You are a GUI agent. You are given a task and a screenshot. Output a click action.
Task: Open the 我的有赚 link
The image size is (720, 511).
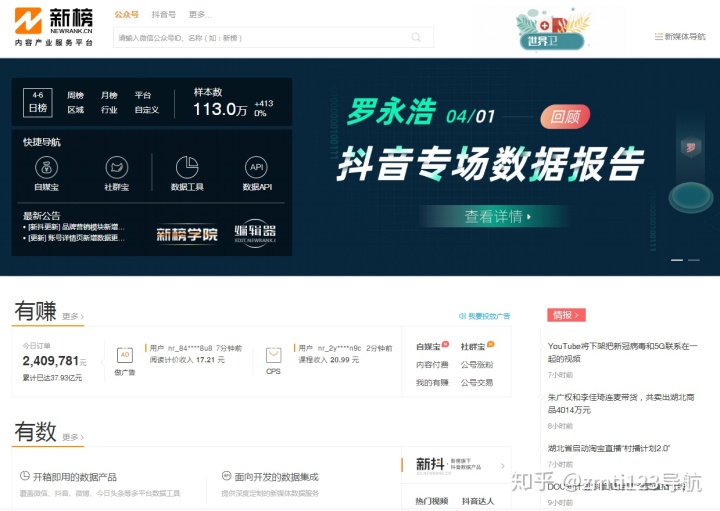pos(432,382)
